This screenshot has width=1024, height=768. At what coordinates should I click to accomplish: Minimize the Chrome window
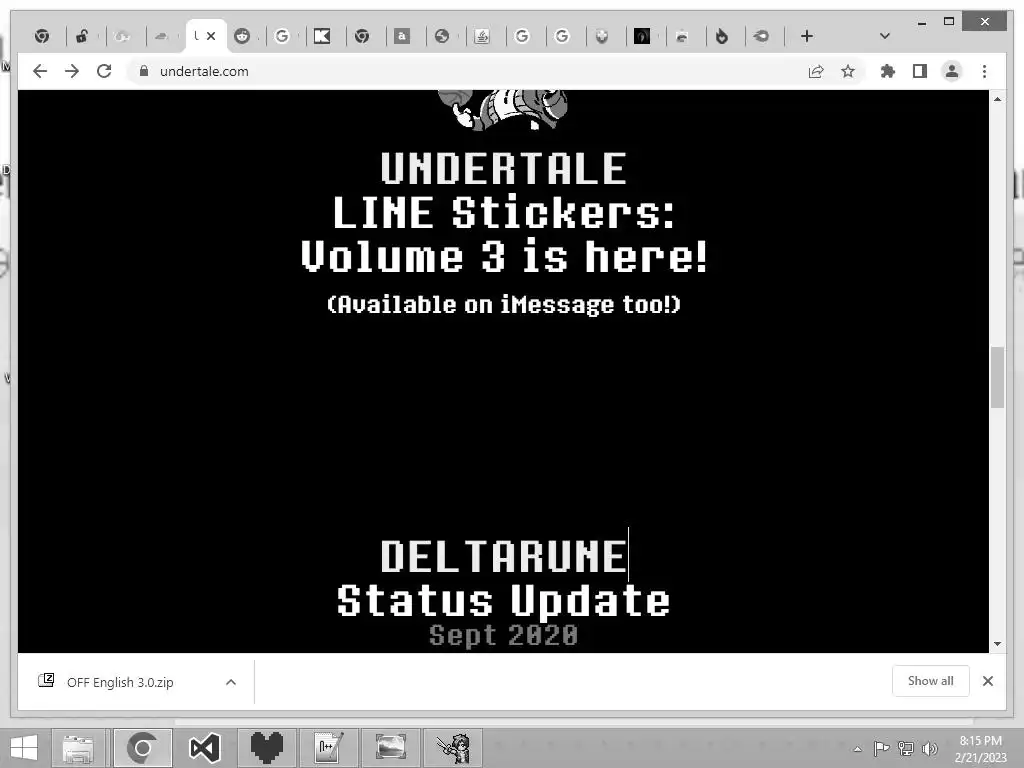point(921,22)
